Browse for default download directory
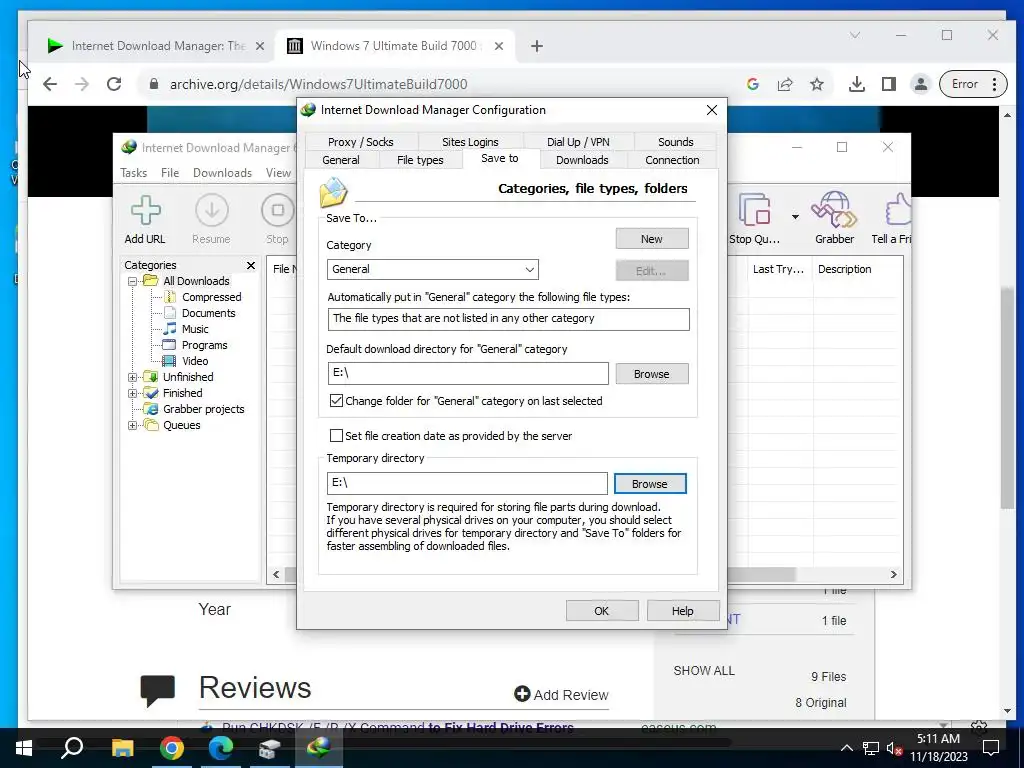1024x768 pixels. click(x=652, y=374)
